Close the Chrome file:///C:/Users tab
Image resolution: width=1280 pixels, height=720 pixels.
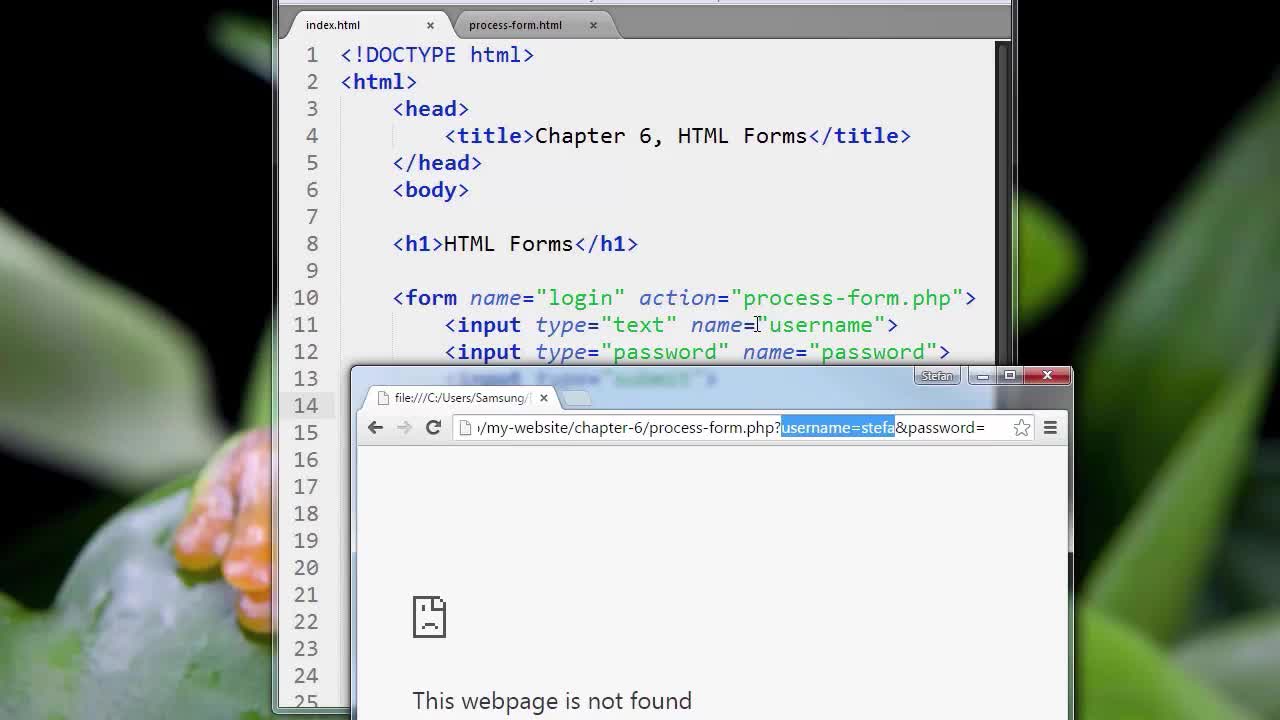click(544, 398)
